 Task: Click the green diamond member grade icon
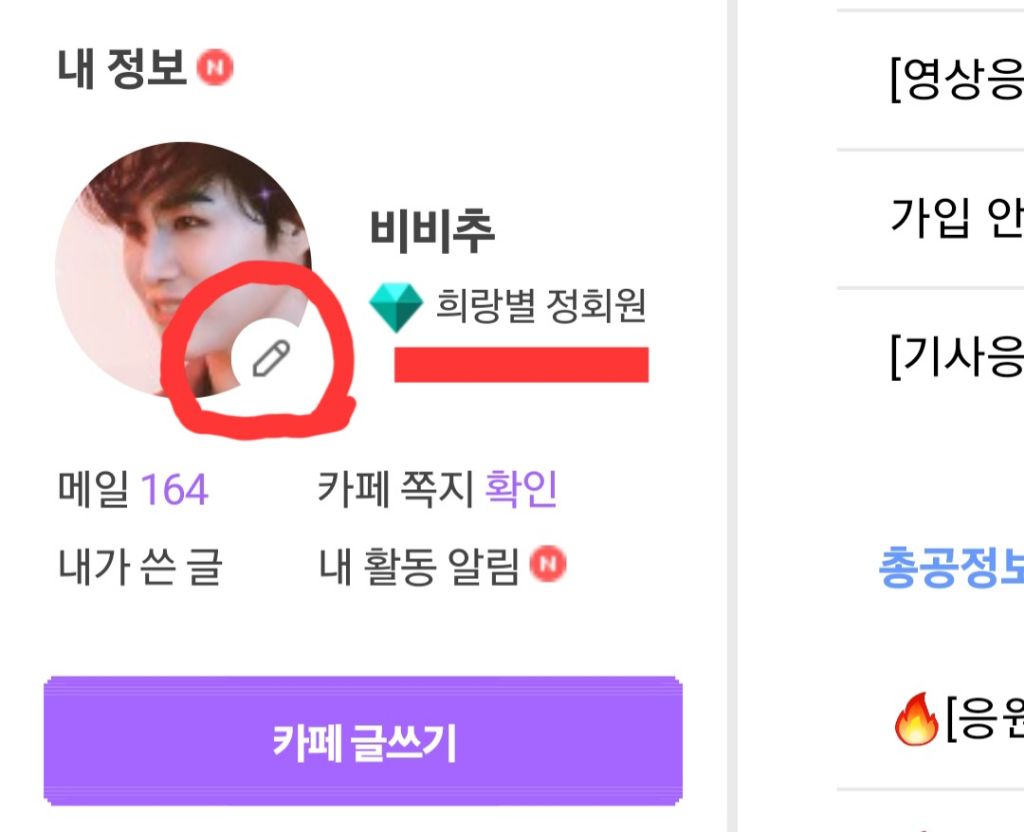tap(395, 307)
